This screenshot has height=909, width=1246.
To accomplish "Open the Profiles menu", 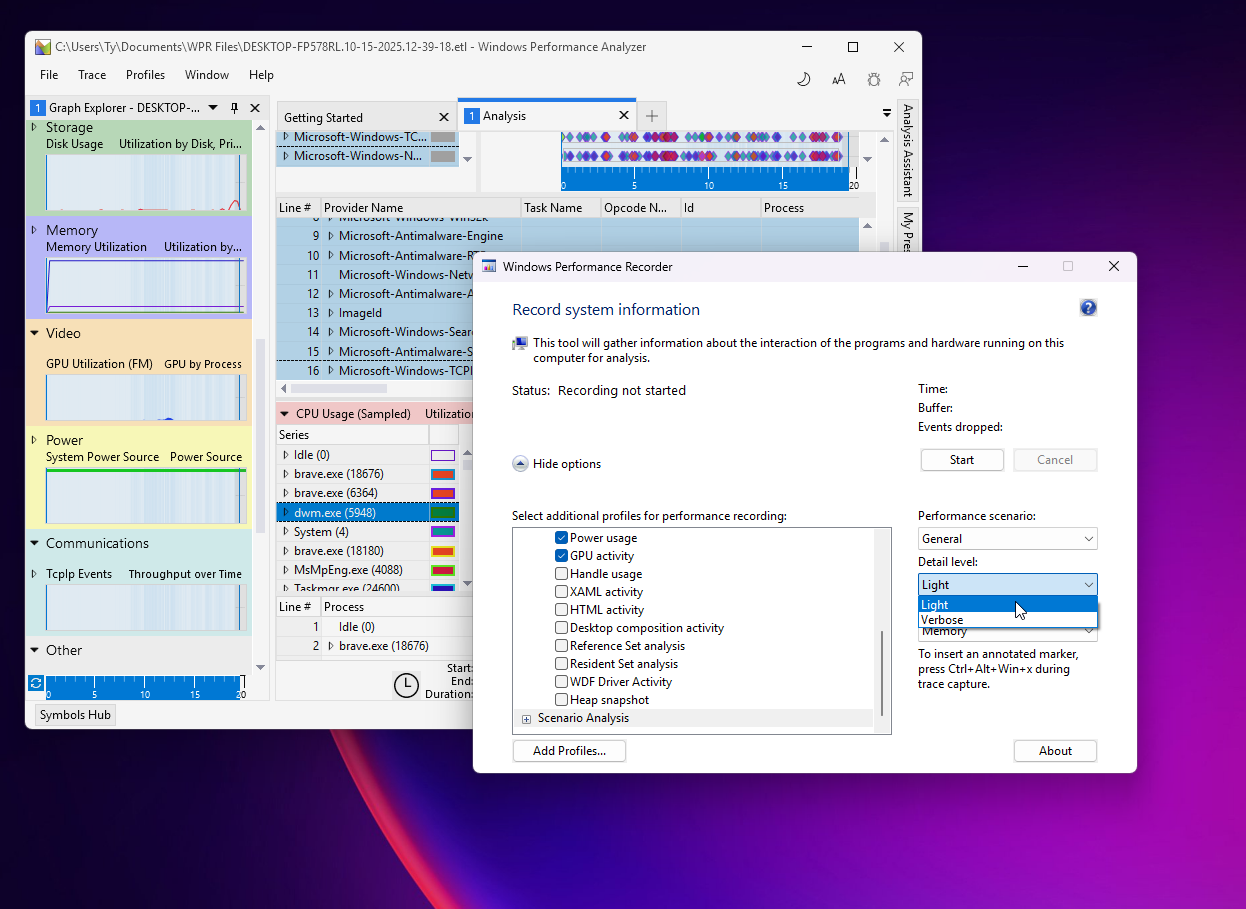I will point(145,75).
